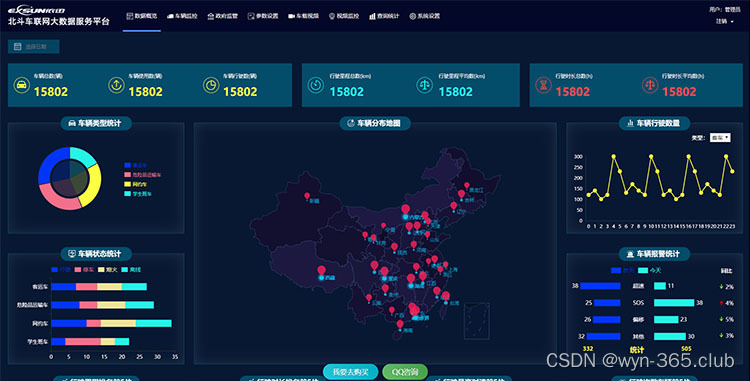Screen dimensions: 750x381
Task: Open the 参数设置 menu item
Action: click(263, 16)
